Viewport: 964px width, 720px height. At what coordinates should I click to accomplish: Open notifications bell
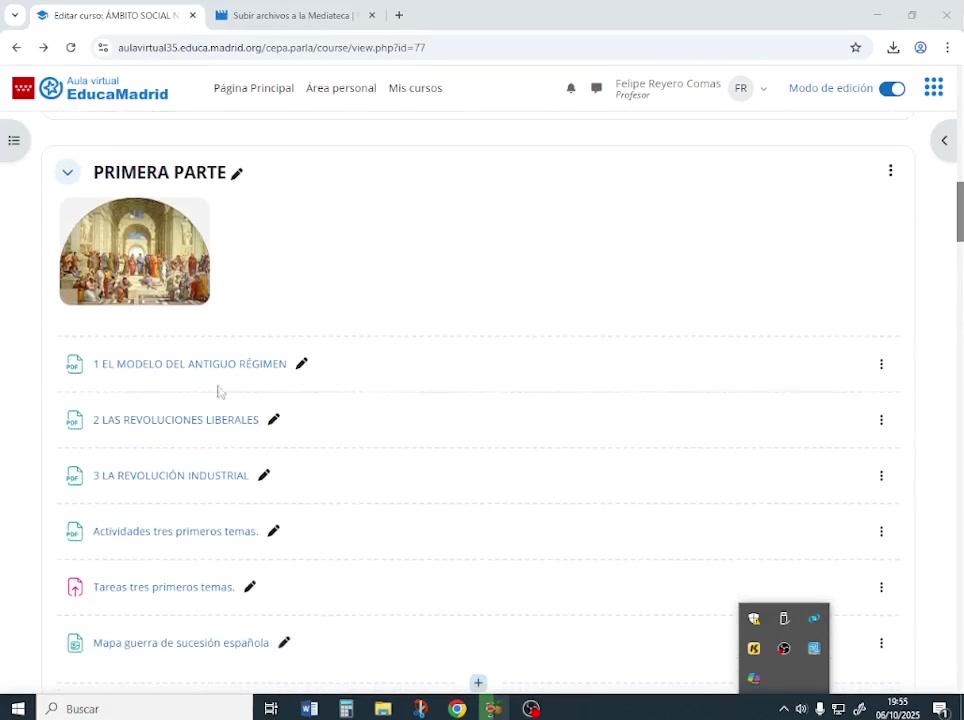pyautogui.click(x=571, y=89)
